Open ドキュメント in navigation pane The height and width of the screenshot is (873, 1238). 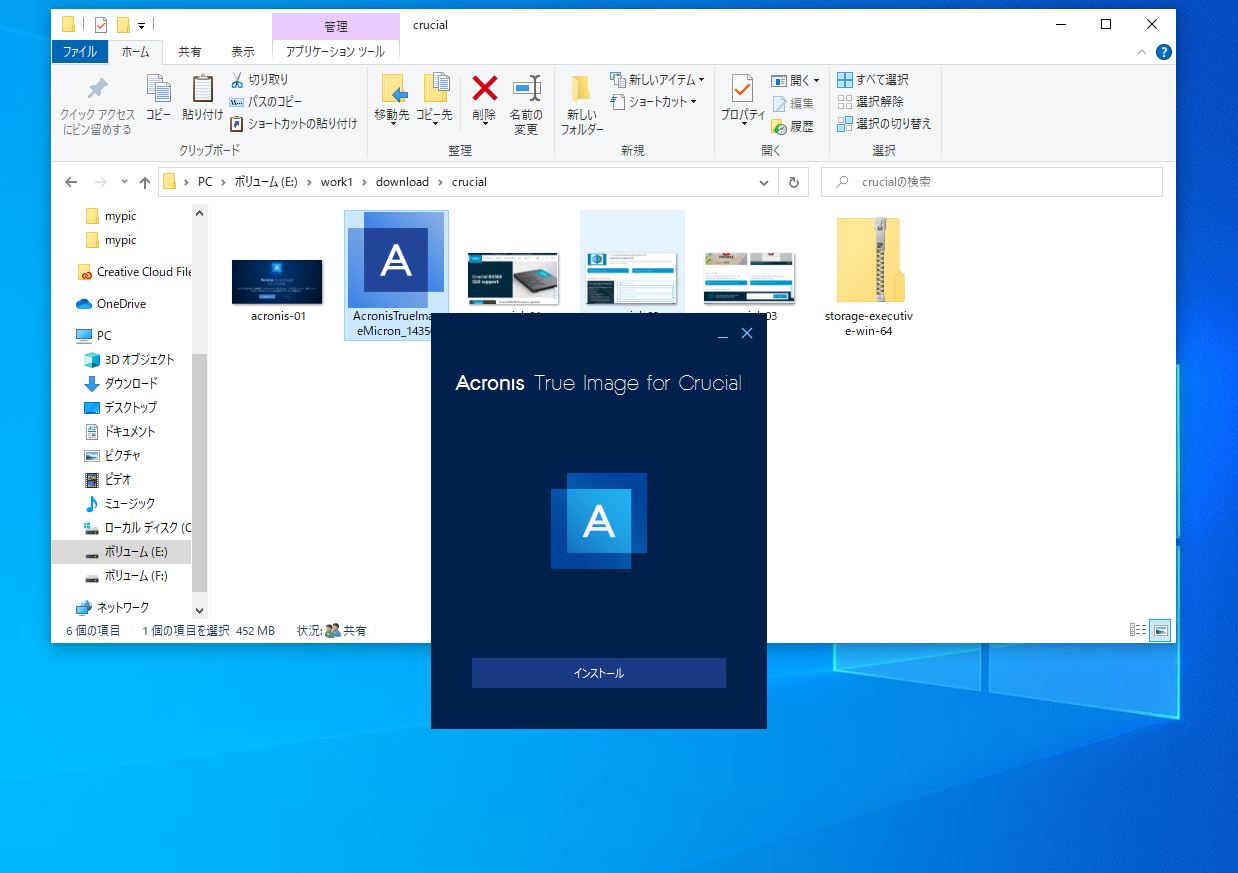(120, 432)
